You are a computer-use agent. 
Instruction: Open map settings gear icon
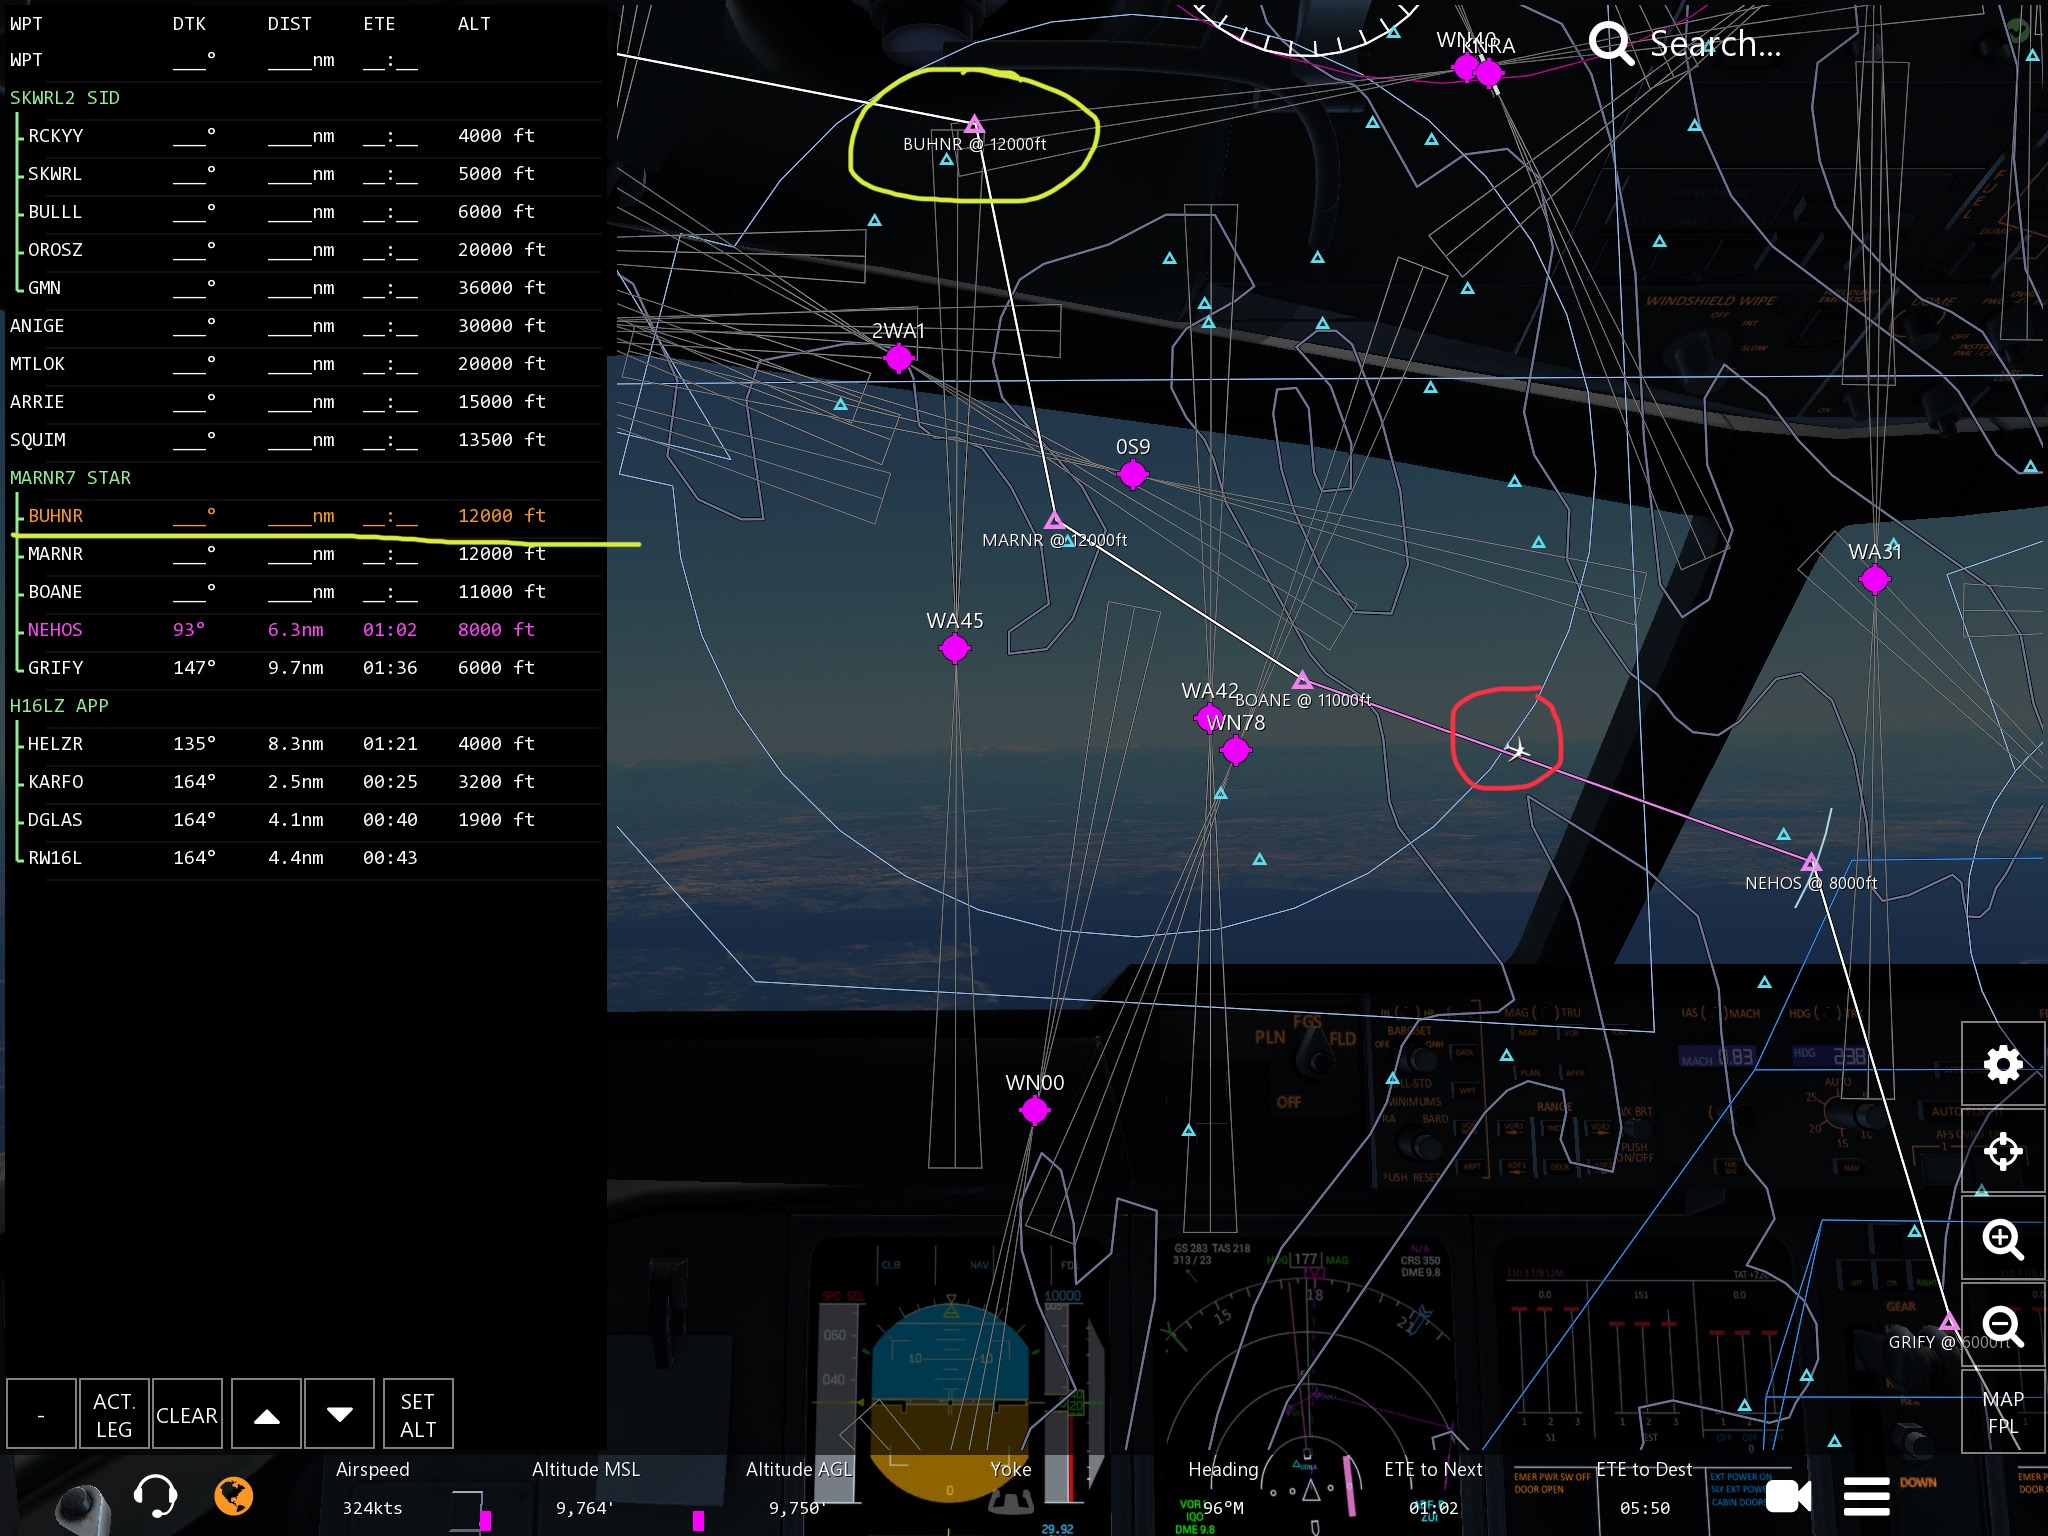pyautogui.click(x=2002, y=1064)
